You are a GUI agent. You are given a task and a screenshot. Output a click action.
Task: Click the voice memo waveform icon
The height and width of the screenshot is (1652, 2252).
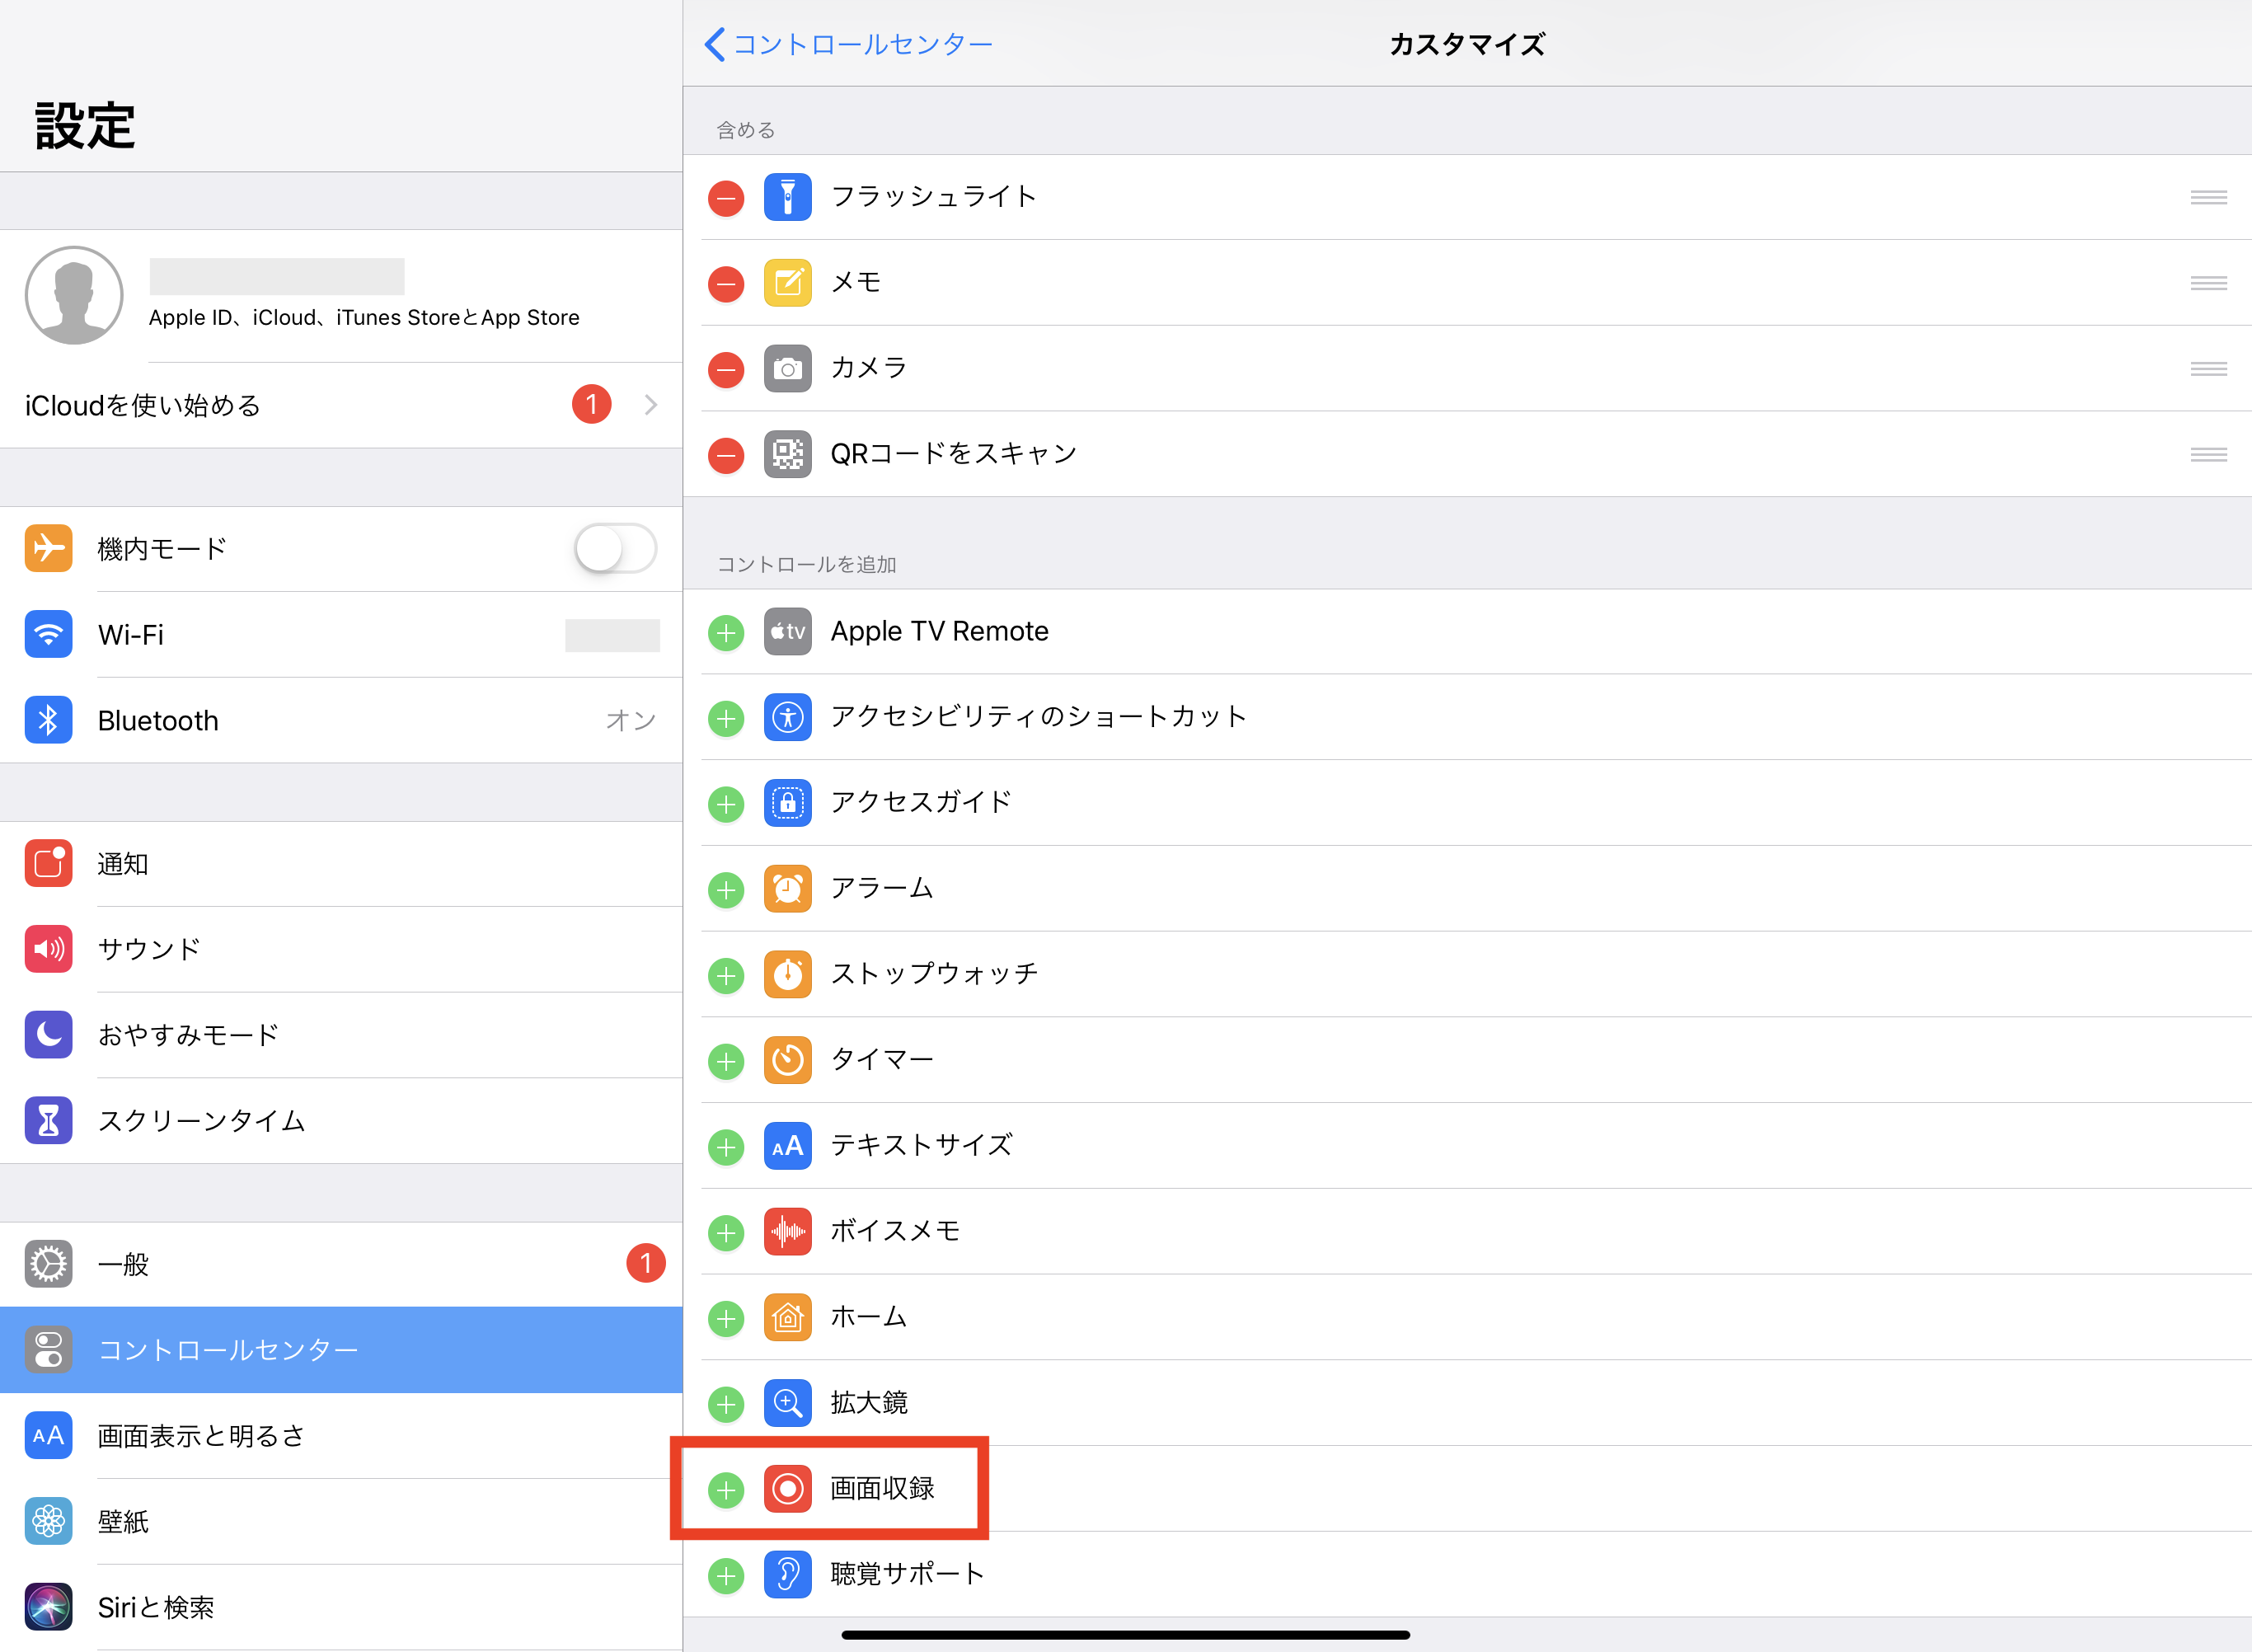788,1232
